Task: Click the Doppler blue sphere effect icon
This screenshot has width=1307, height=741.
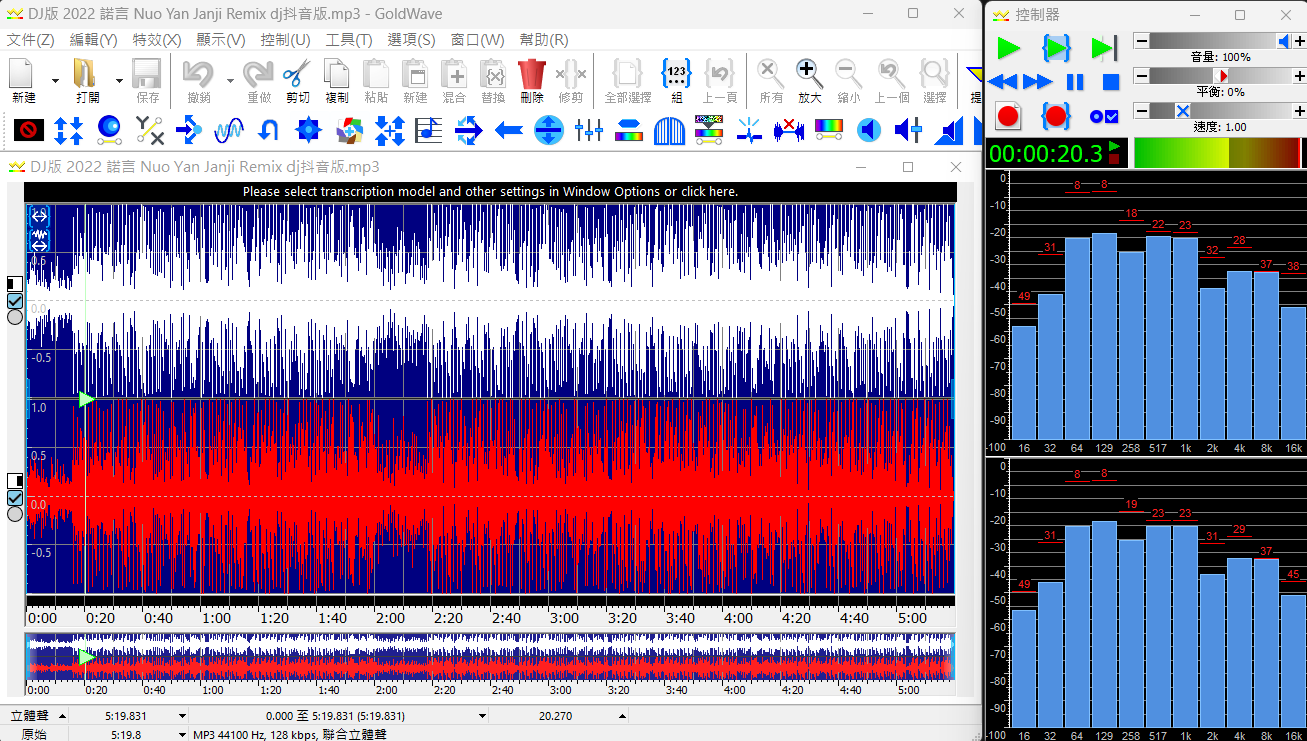Action: coord(108,129)
